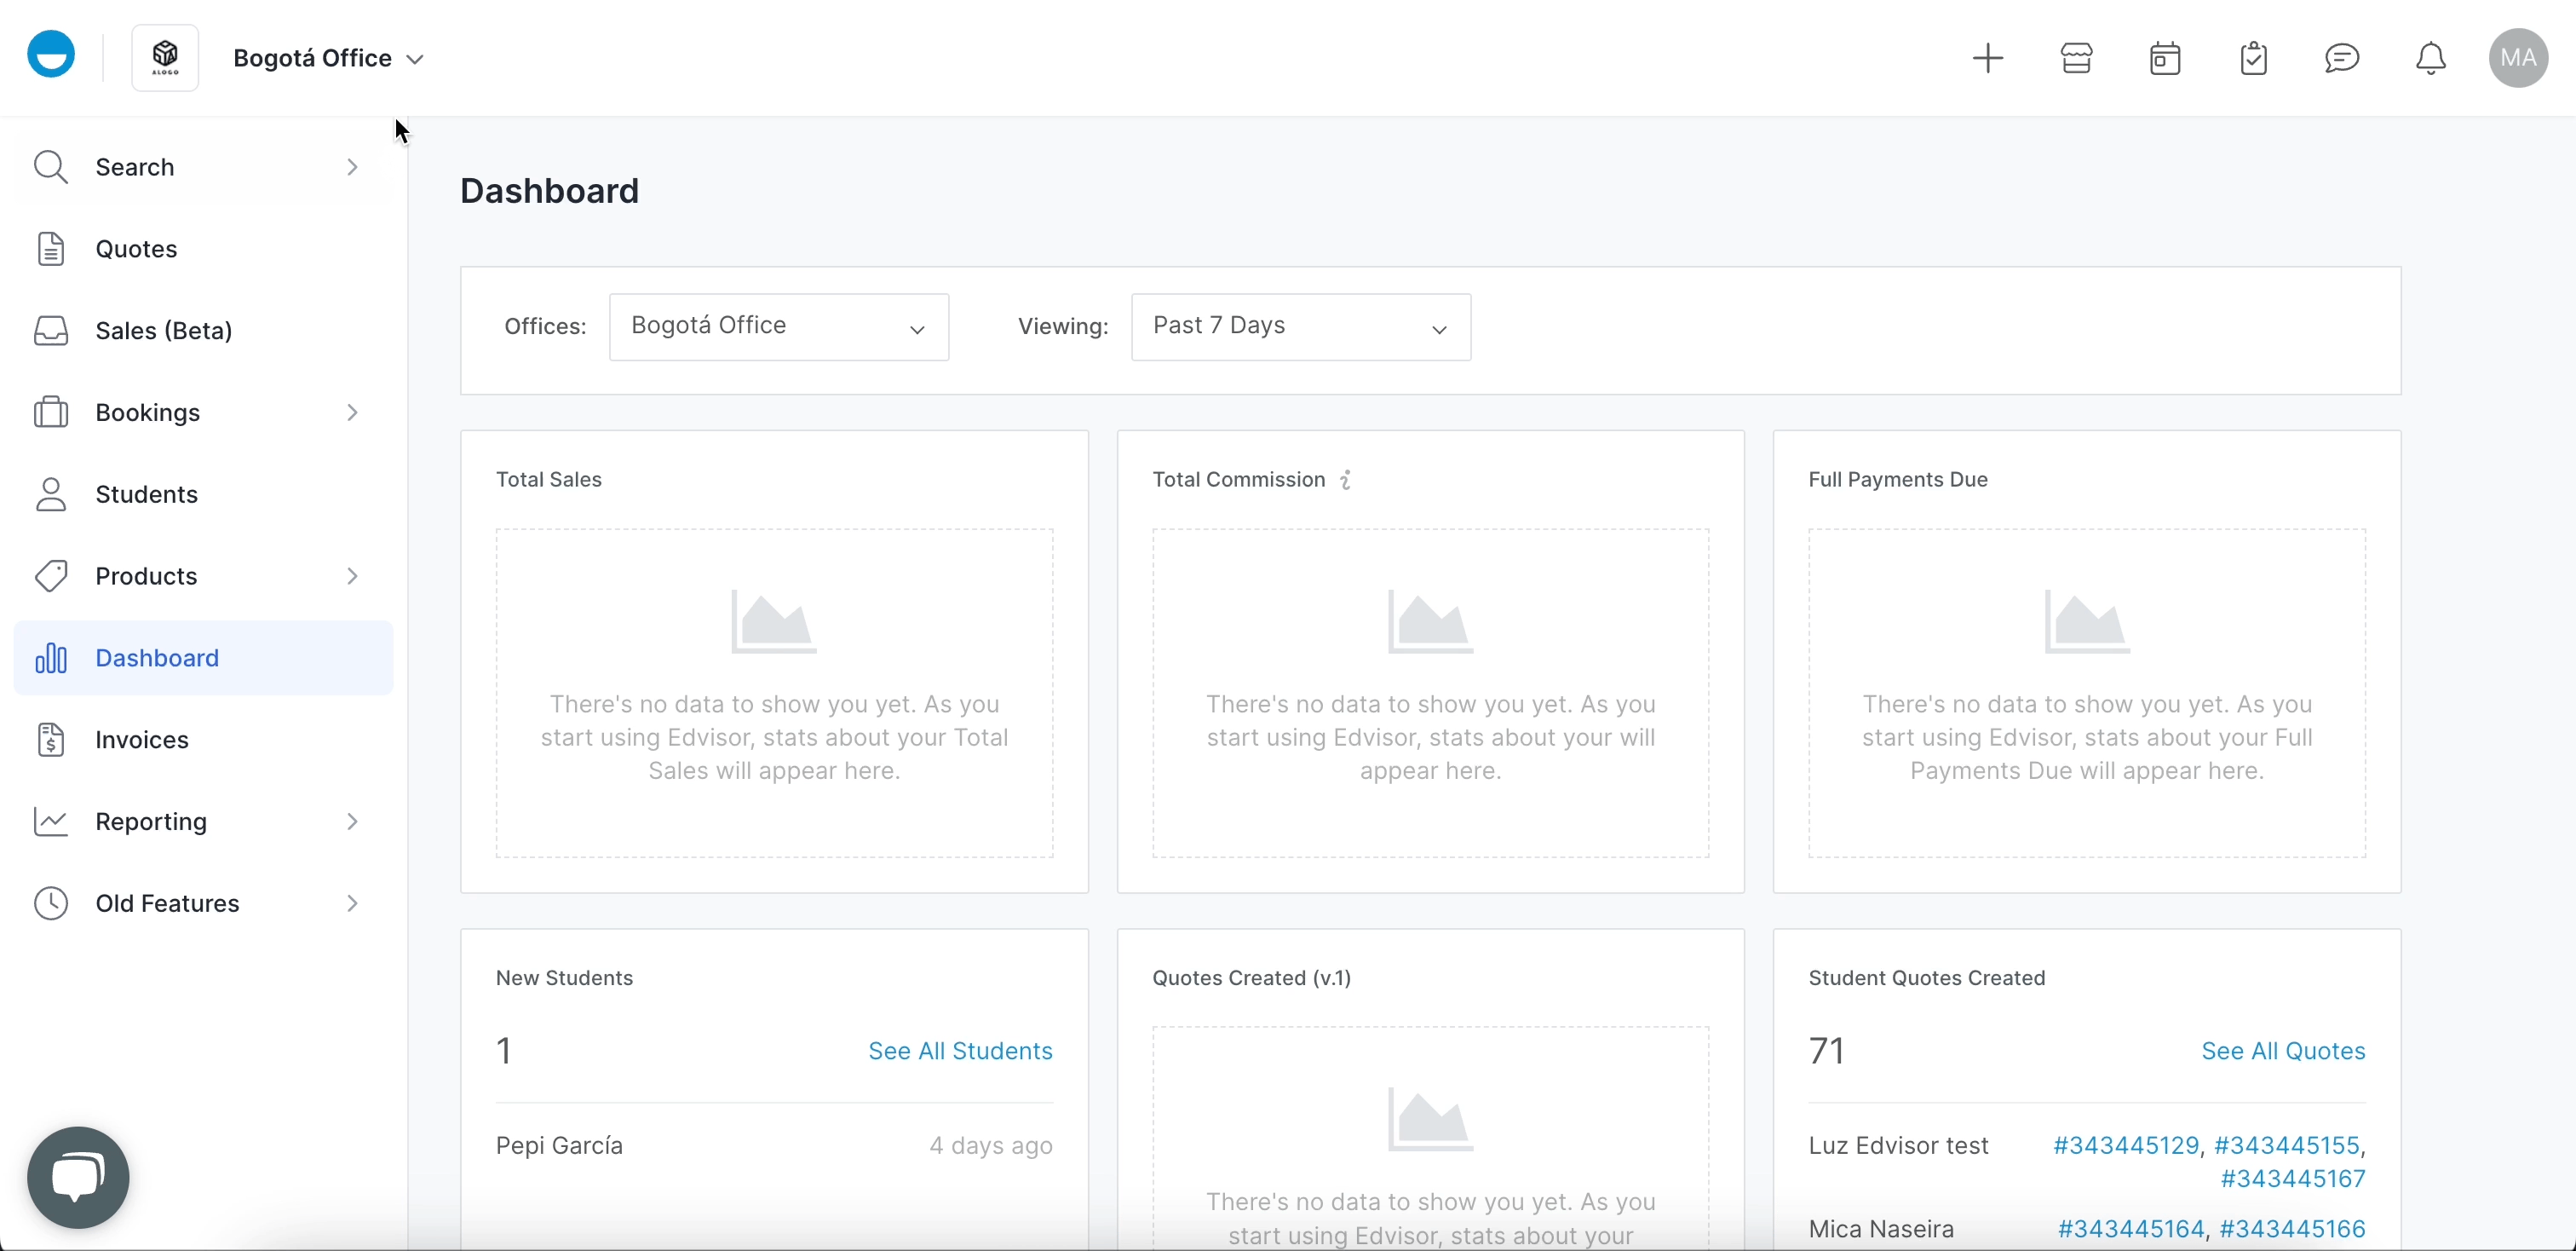2576x1251 pixels.
Task: Open the Viewing Past 7 Days dropdown
Action: (1300, 327)
